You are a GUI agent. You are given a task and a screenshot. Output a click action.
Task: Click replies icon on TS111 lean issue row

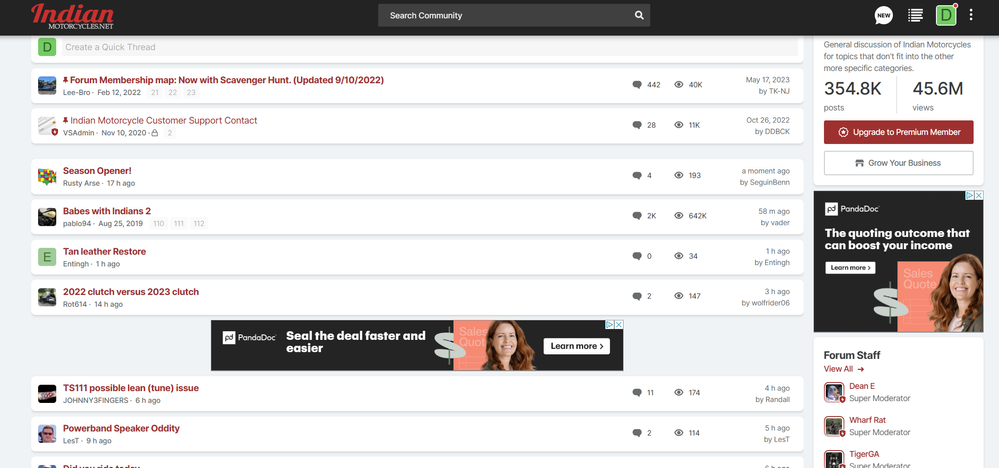(637, 393)
